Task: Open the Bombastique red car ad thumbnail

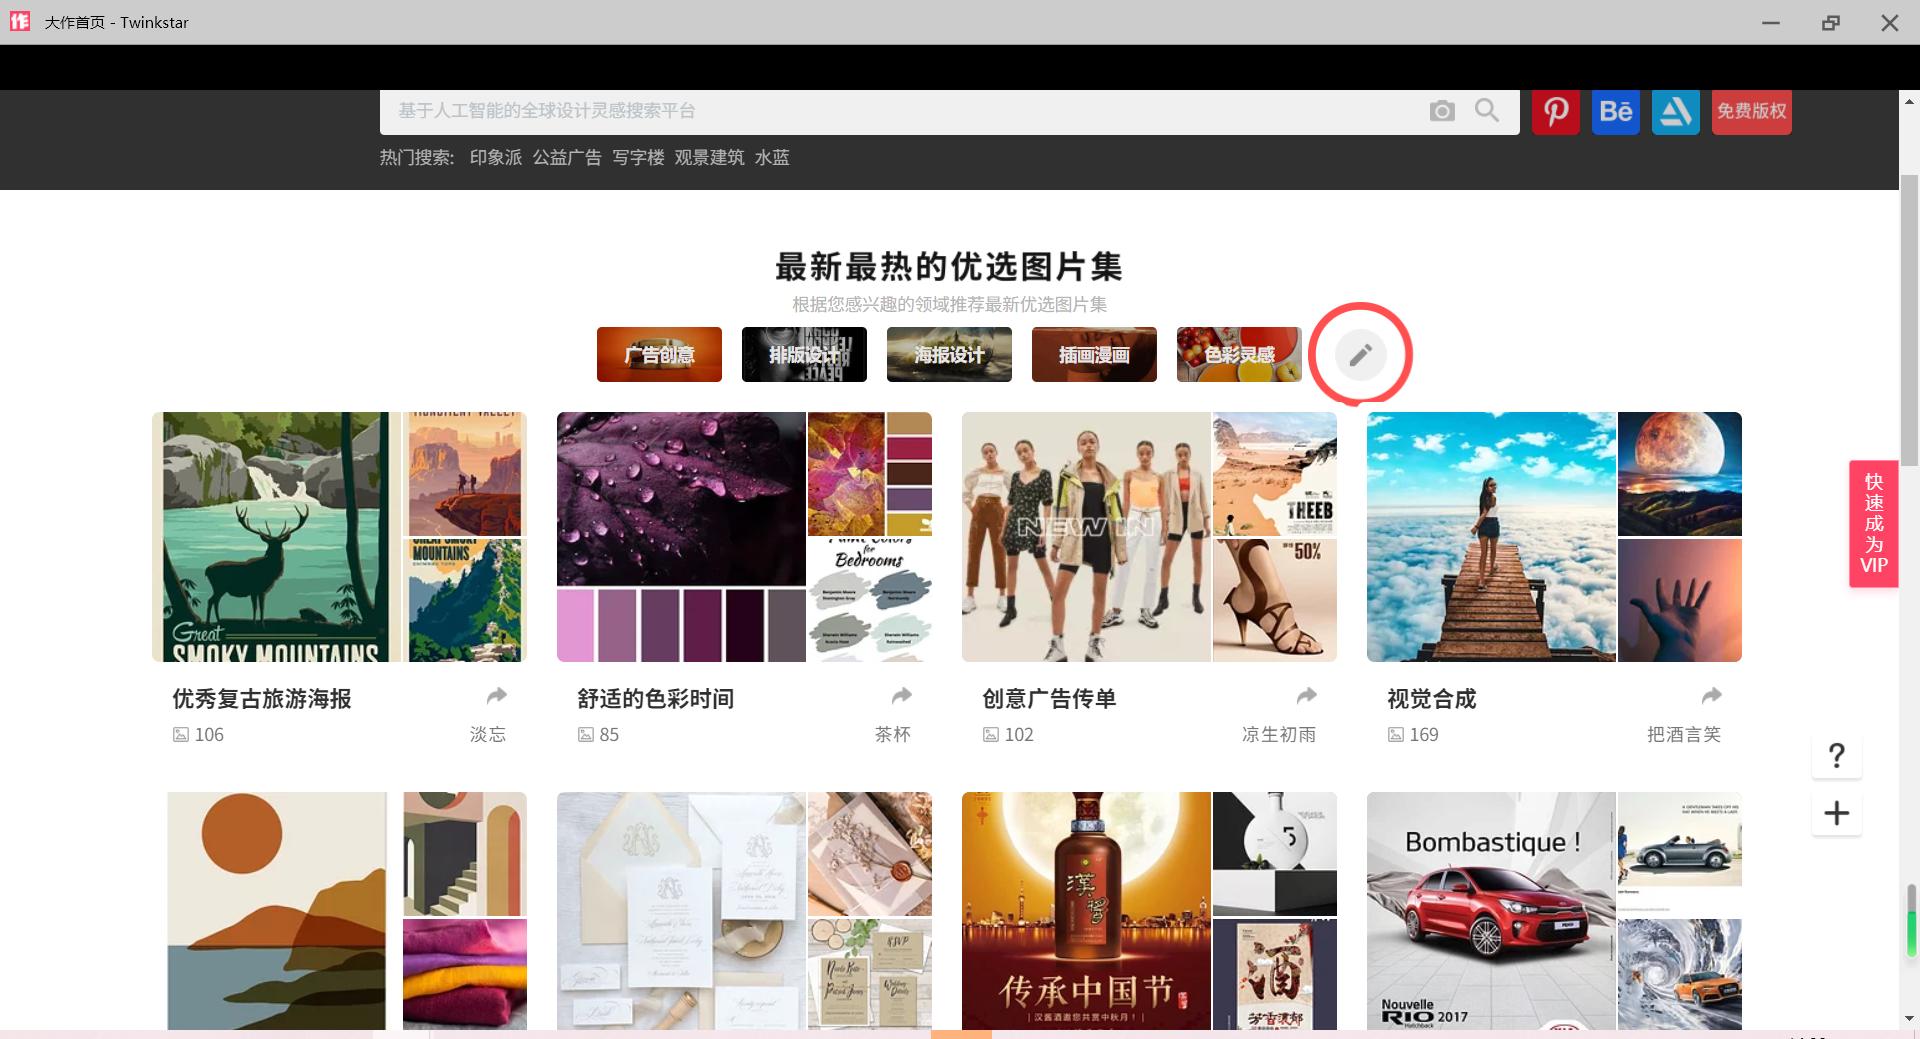Action: pyautogui.click(x=1491, y=911)
